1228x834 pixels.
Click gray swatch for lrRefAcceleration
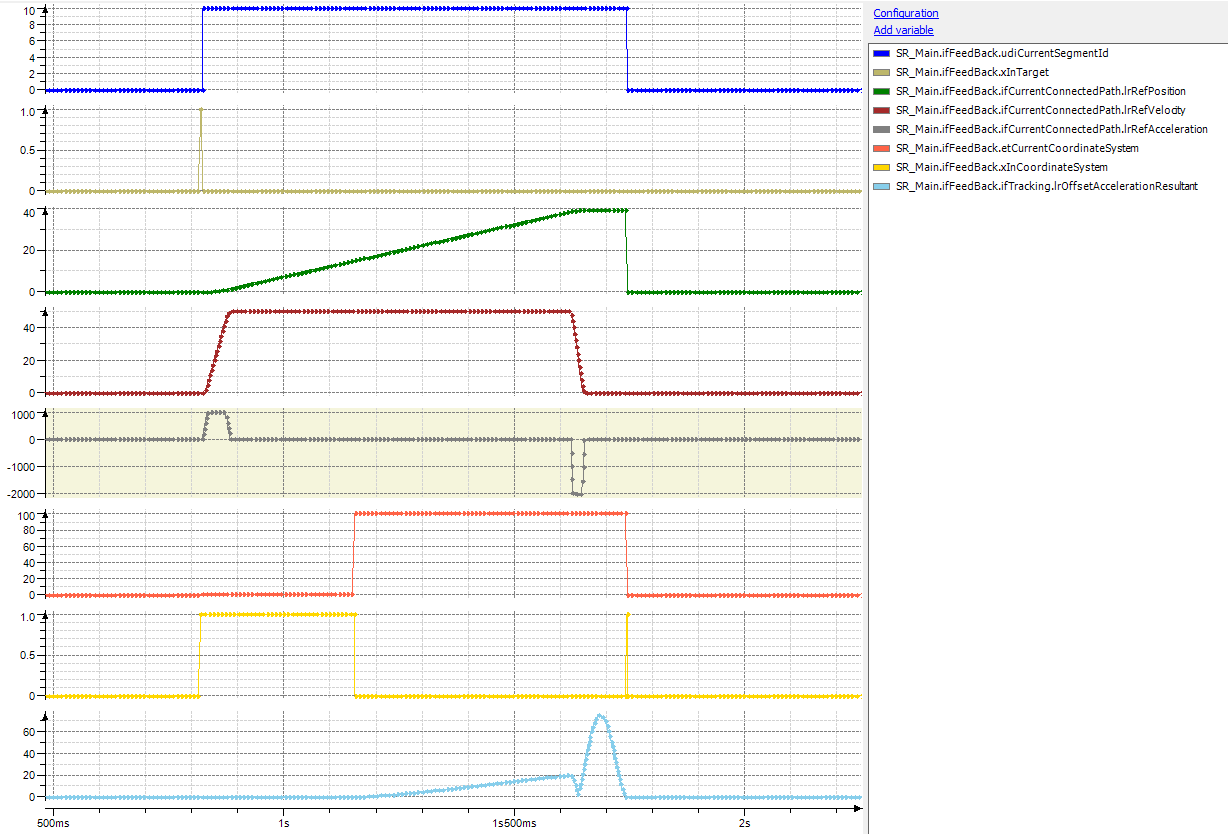coord(881,129)
